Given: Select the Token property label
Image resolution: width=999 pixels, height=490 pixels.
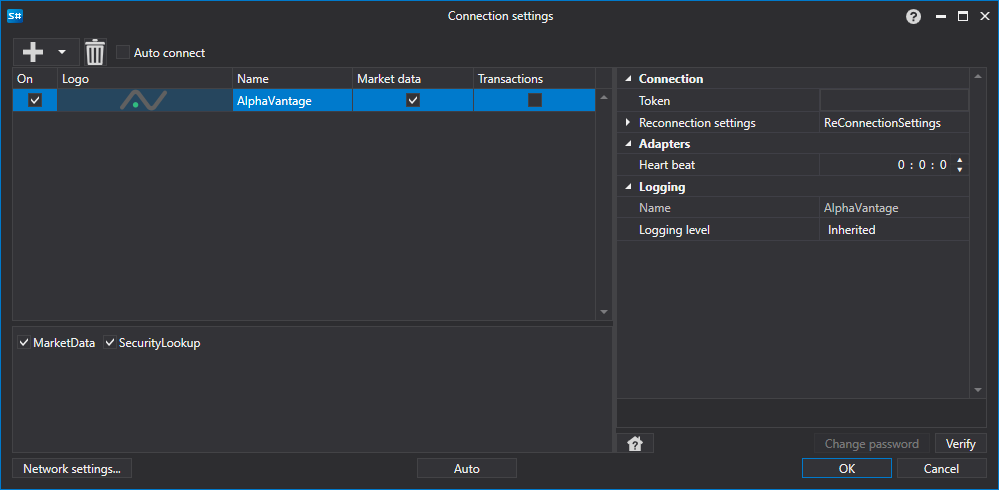Looking at the screenshot, I should pos(654,101).
